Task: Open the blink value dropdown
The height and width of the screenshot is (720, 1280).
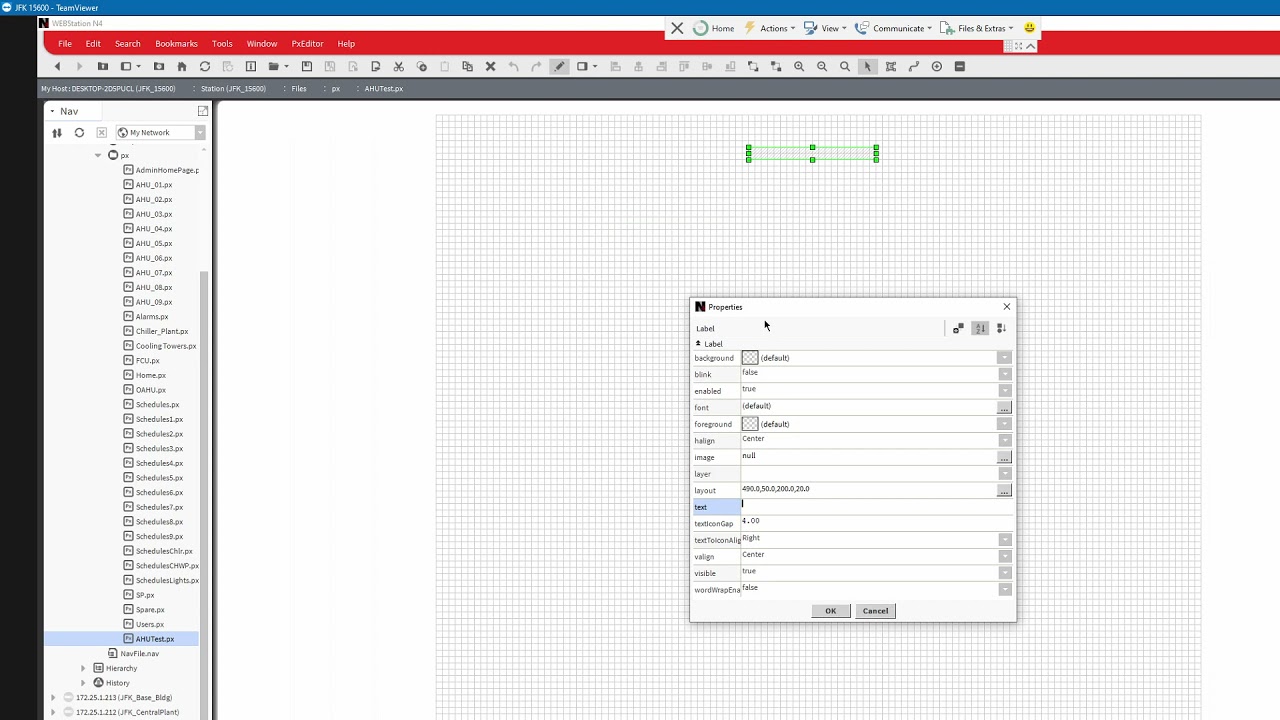Action: click(1004, 374)
